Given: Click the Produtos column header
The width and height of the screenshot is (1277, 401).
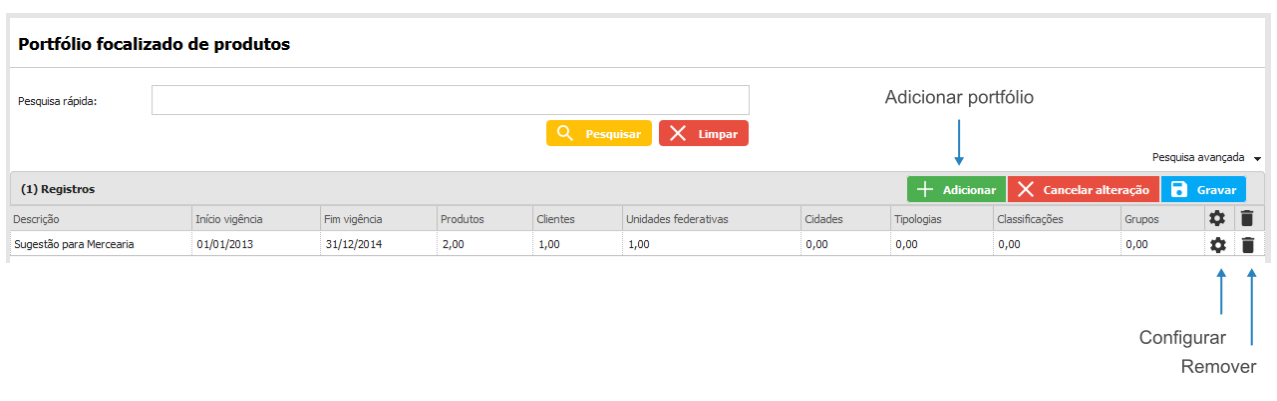Looking at the screenshot, I should (x=463, y=219).
